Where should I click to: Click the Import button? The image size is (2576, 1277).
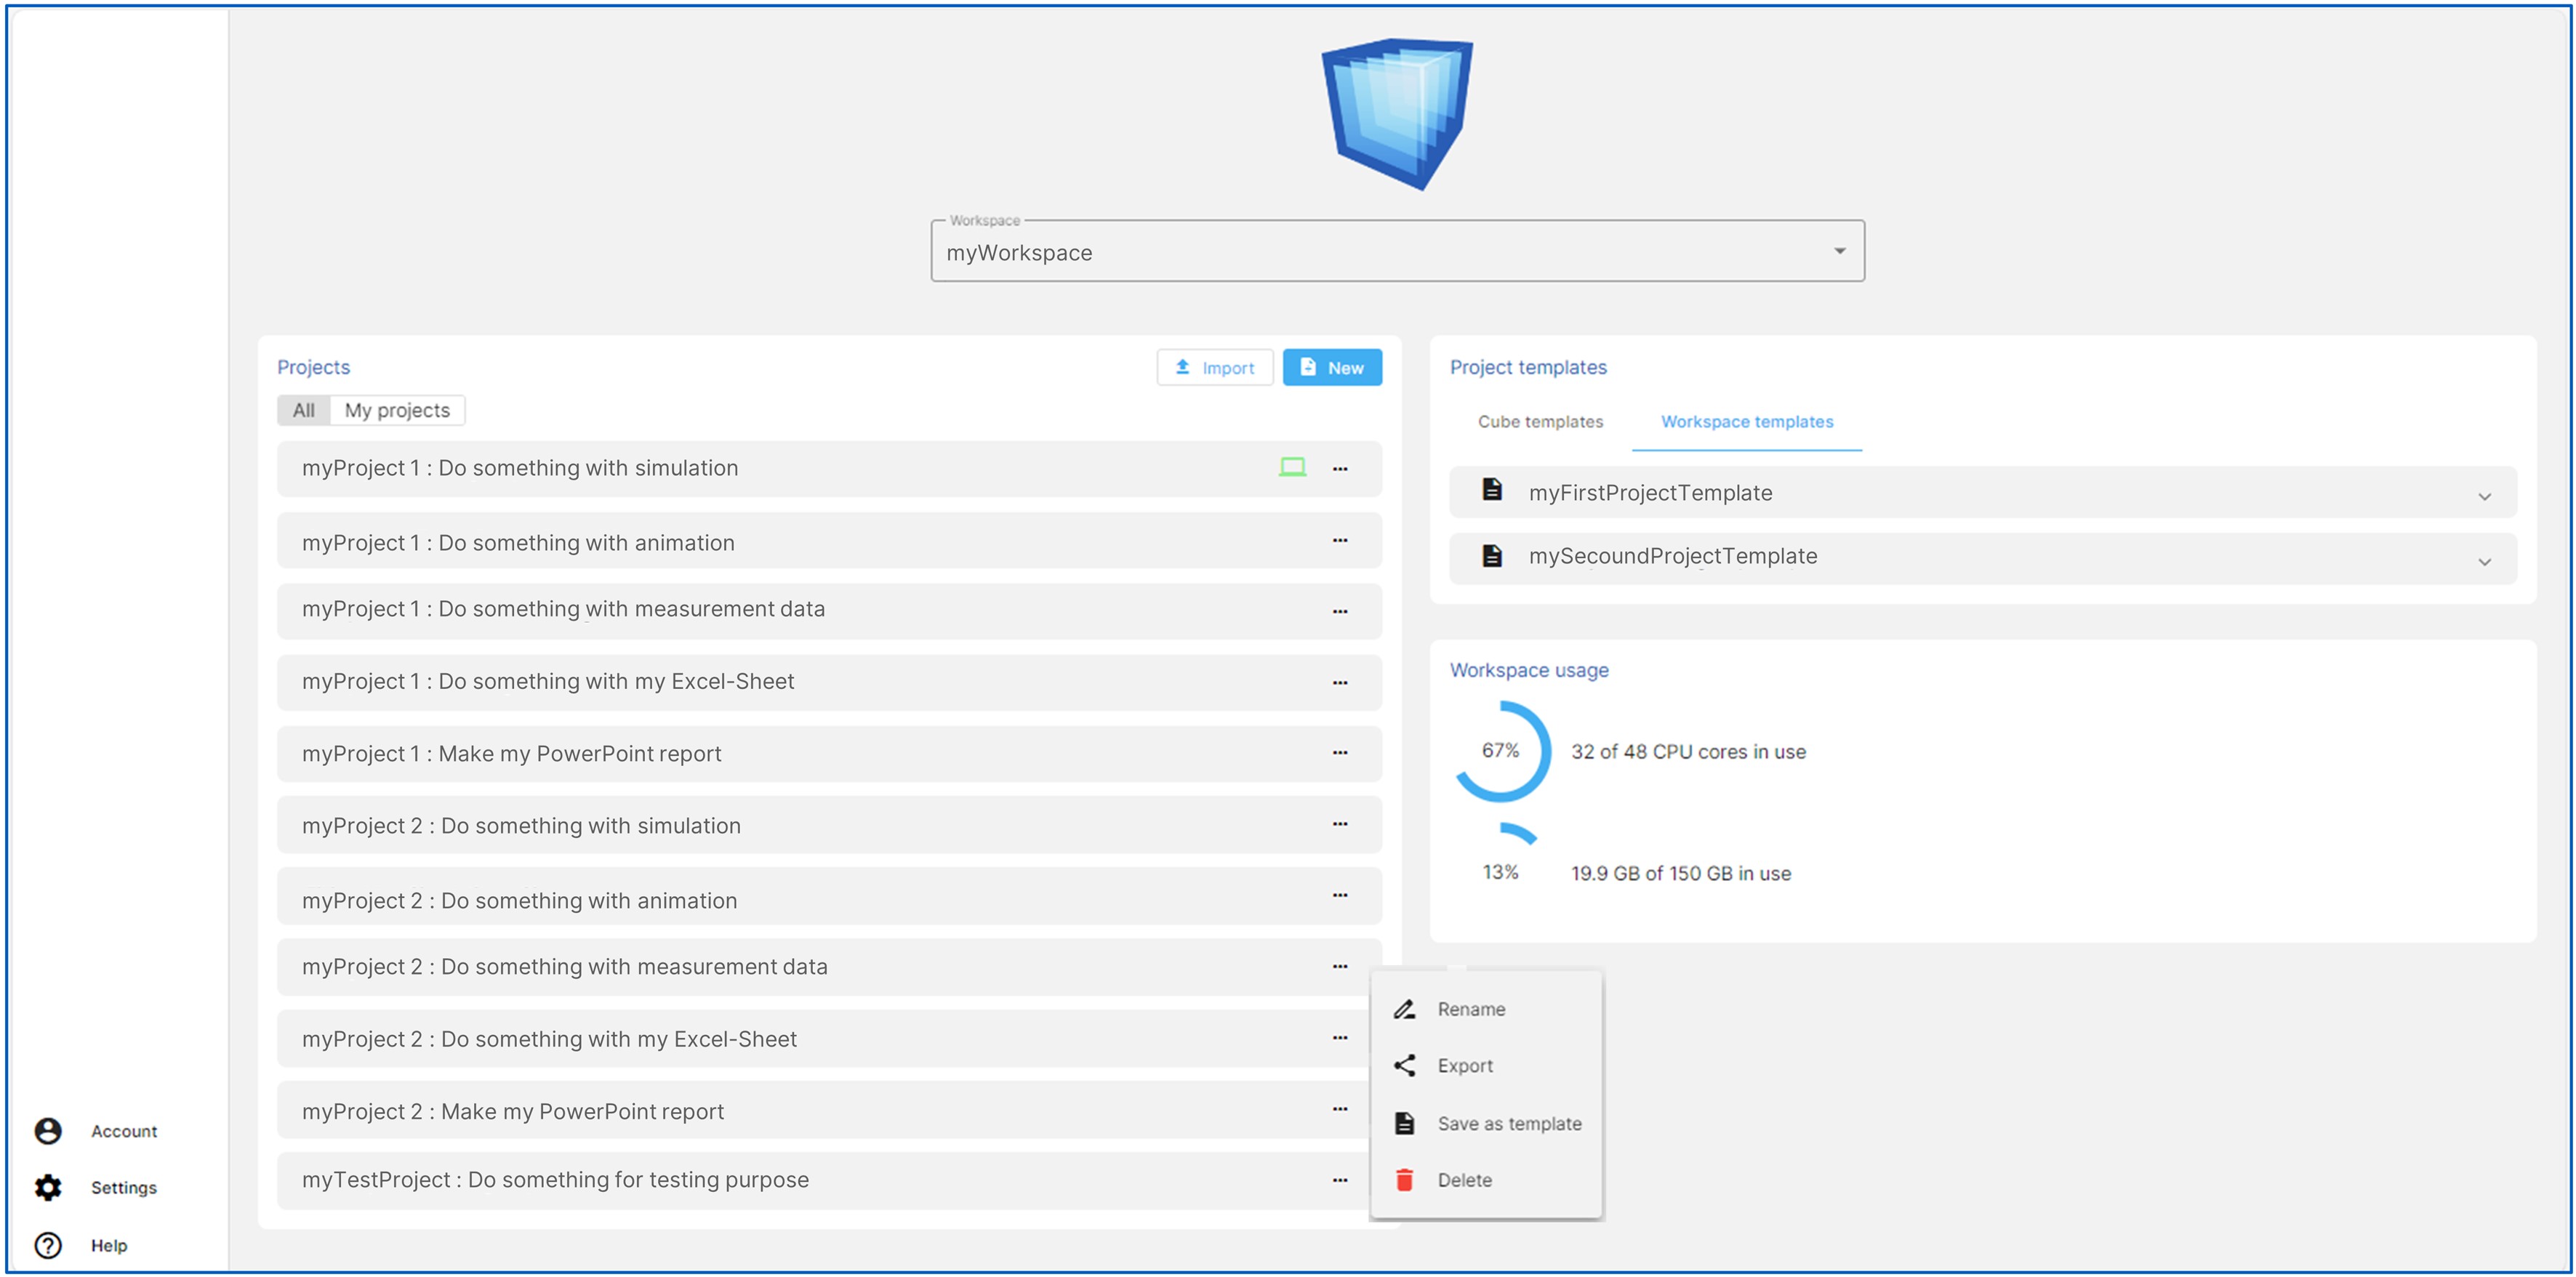coord(1214,368)
